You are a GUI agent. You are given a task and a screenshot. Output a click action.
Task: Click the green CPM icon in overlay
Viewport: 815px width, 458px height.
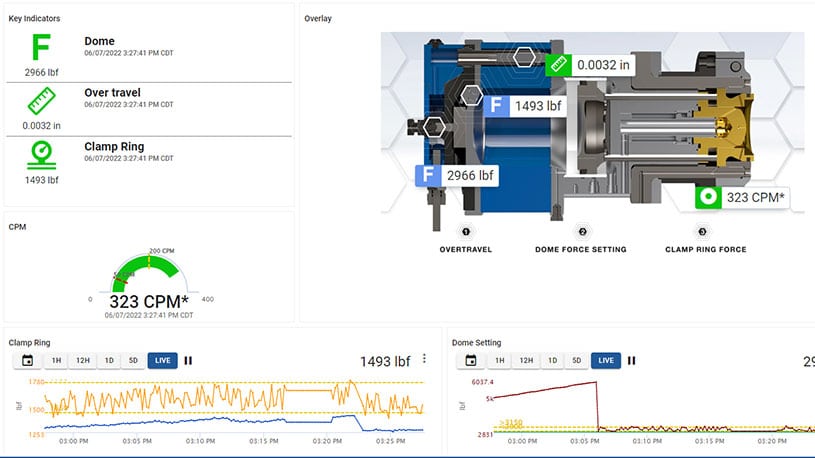(709, 197)
